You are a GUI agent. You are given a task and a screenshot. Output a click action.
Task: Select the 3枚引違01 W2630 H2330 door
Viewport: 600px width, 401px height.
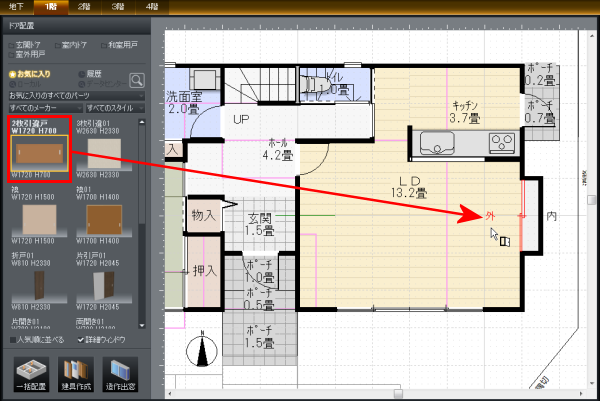click(105, 156)
